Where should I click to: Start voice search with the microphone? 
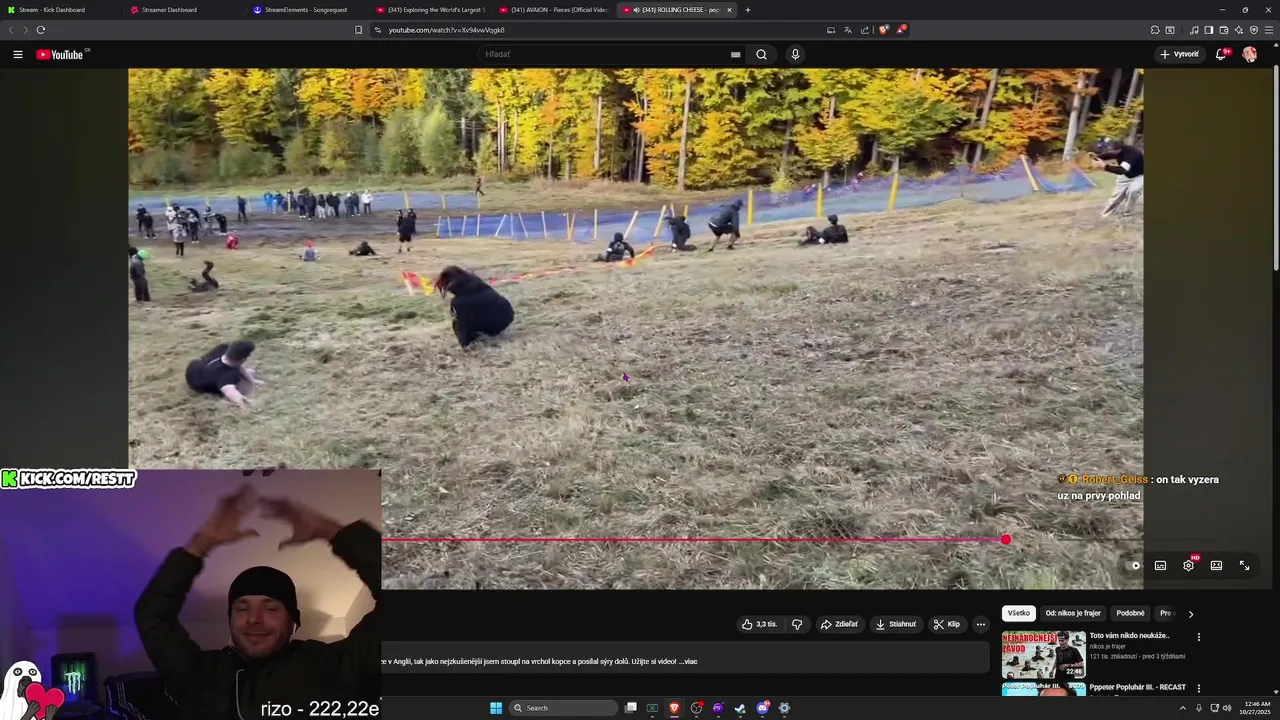pos(795,54)
